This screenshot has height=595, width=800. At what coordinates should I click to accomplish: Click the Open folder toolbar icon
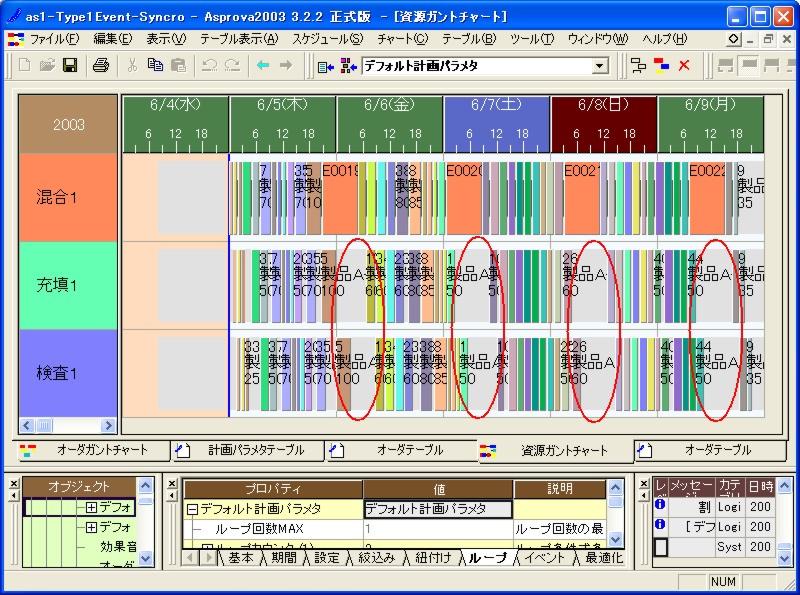[x=47, y=65]
